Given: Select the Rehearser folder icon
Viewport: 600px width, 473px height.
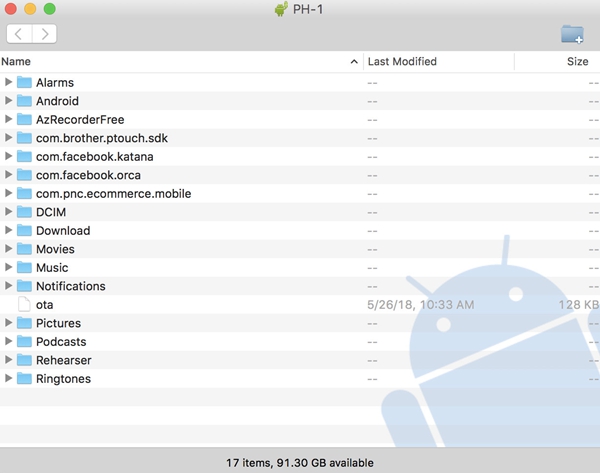Looking at the screenshot, I should pyautogui.click(x=24, y=360).
